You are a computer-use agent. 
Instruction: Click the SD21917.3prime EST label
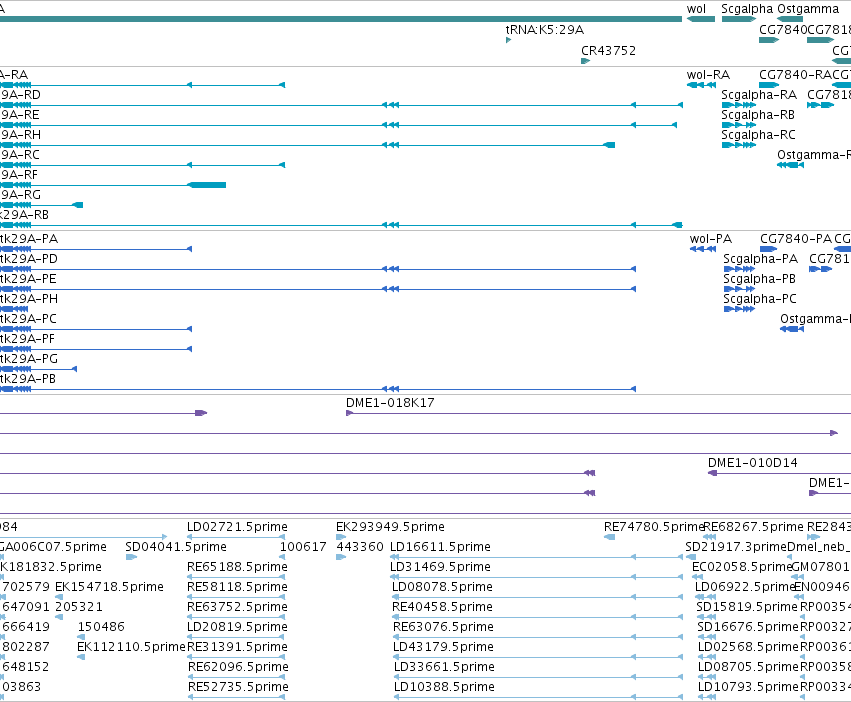point(735,547)
